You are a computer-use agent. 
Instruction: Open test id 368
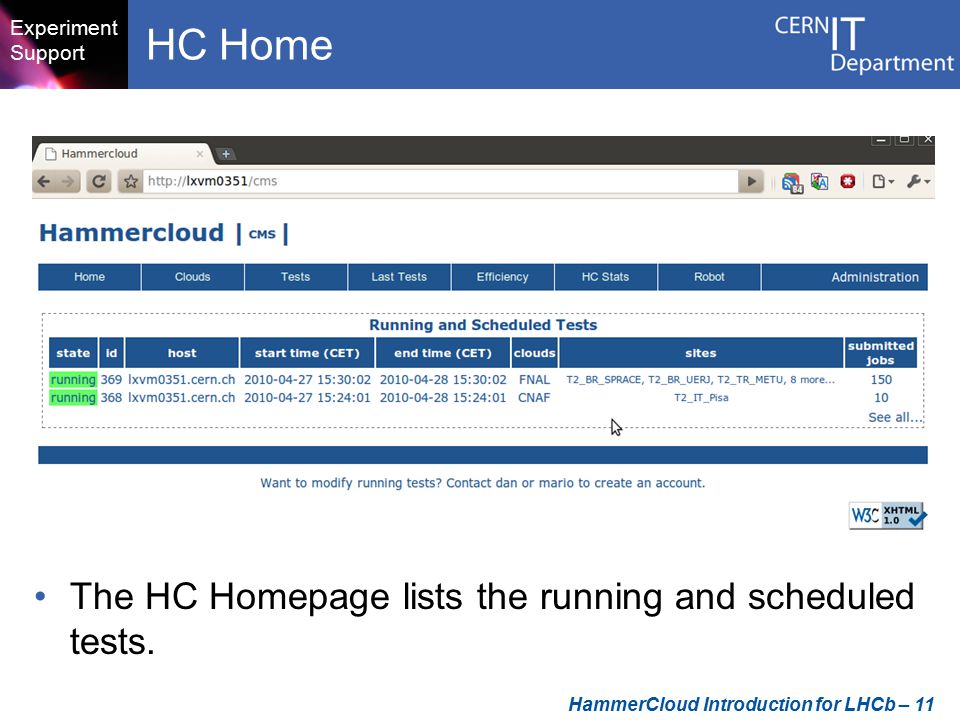[111, 398]
